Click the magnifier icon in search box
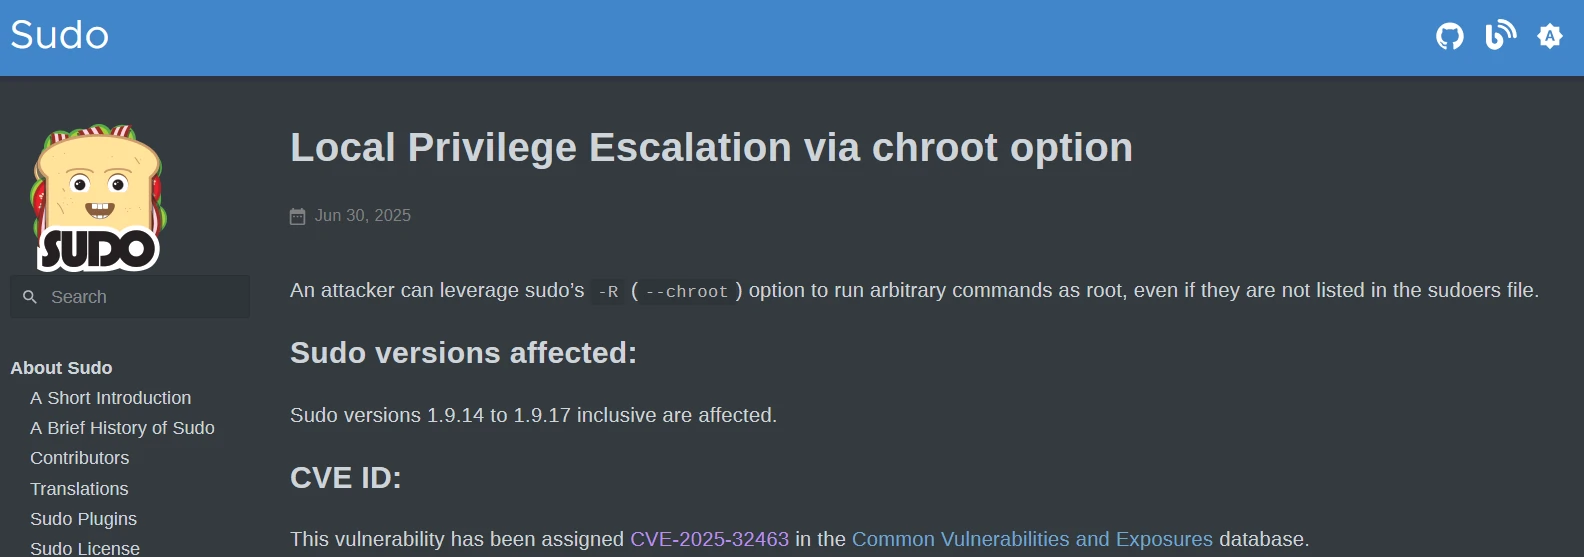The height and width of the screenshot is (557, 1584). (30, 297)
